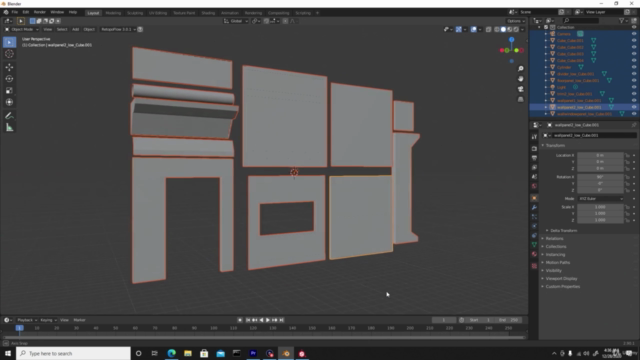Select the Move tool
Screen dimensions: 640x360
[x=9, y=67]
